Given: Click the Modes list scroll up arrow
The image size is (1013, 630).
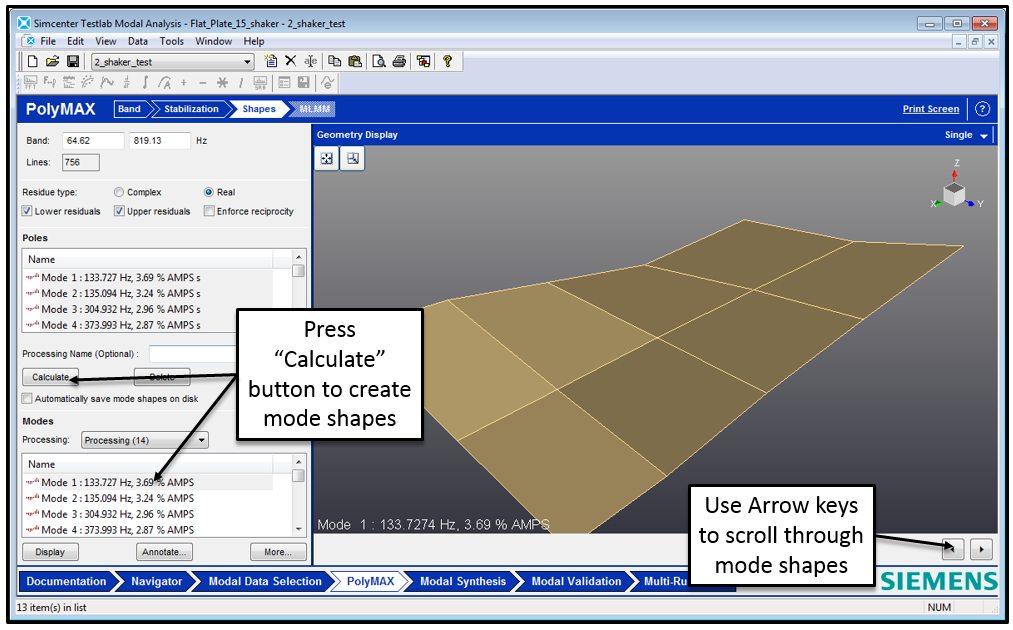Looking at the screenshot, I should pyautogui.click(x=298, y=461).
